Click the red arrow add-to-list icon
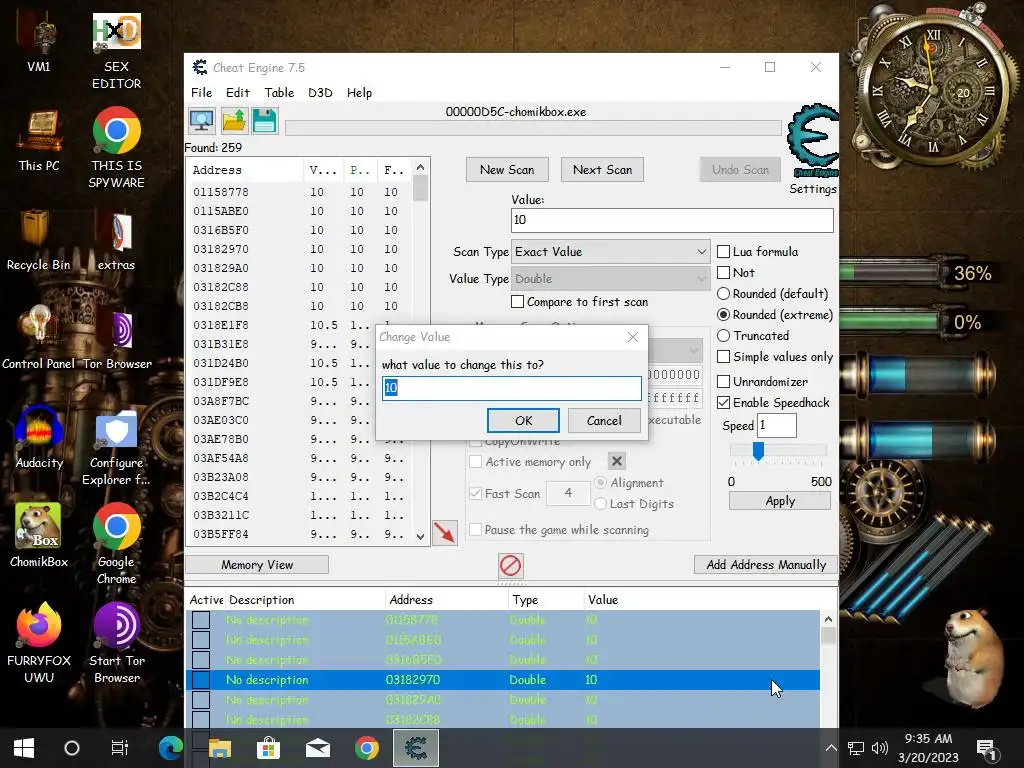The image size is (1024, 768). [445, 532]
